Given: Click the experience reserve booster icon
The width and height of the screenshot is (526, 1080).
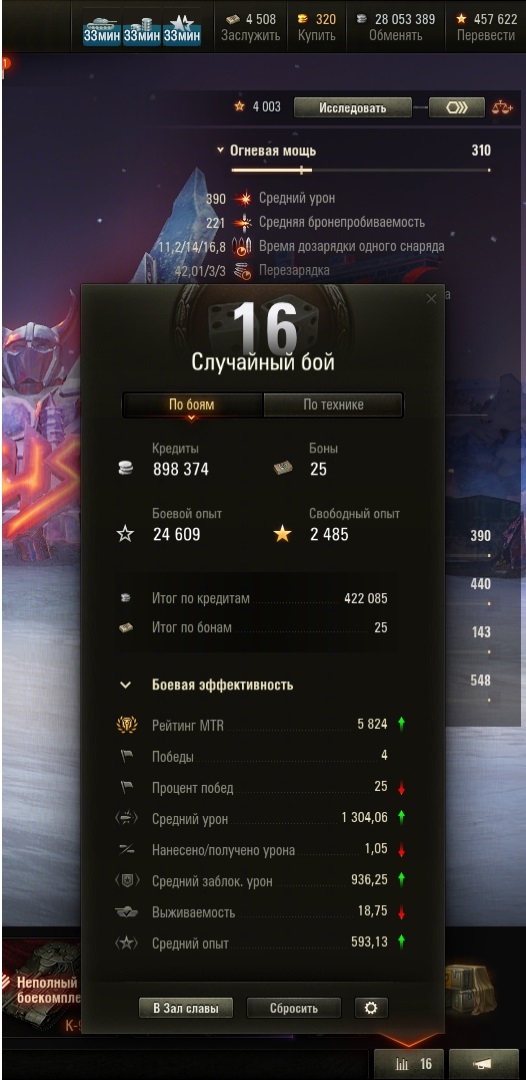Looking at the screenshot, I should pyautogui.click(x=182, y=28).
